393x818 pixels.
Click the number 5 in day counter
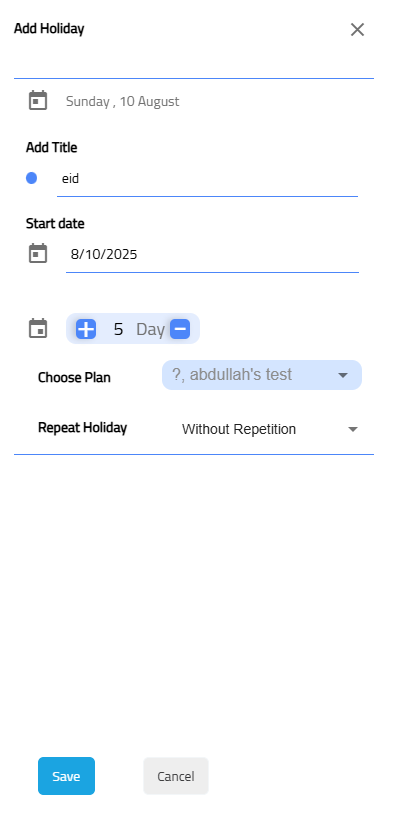118,329
